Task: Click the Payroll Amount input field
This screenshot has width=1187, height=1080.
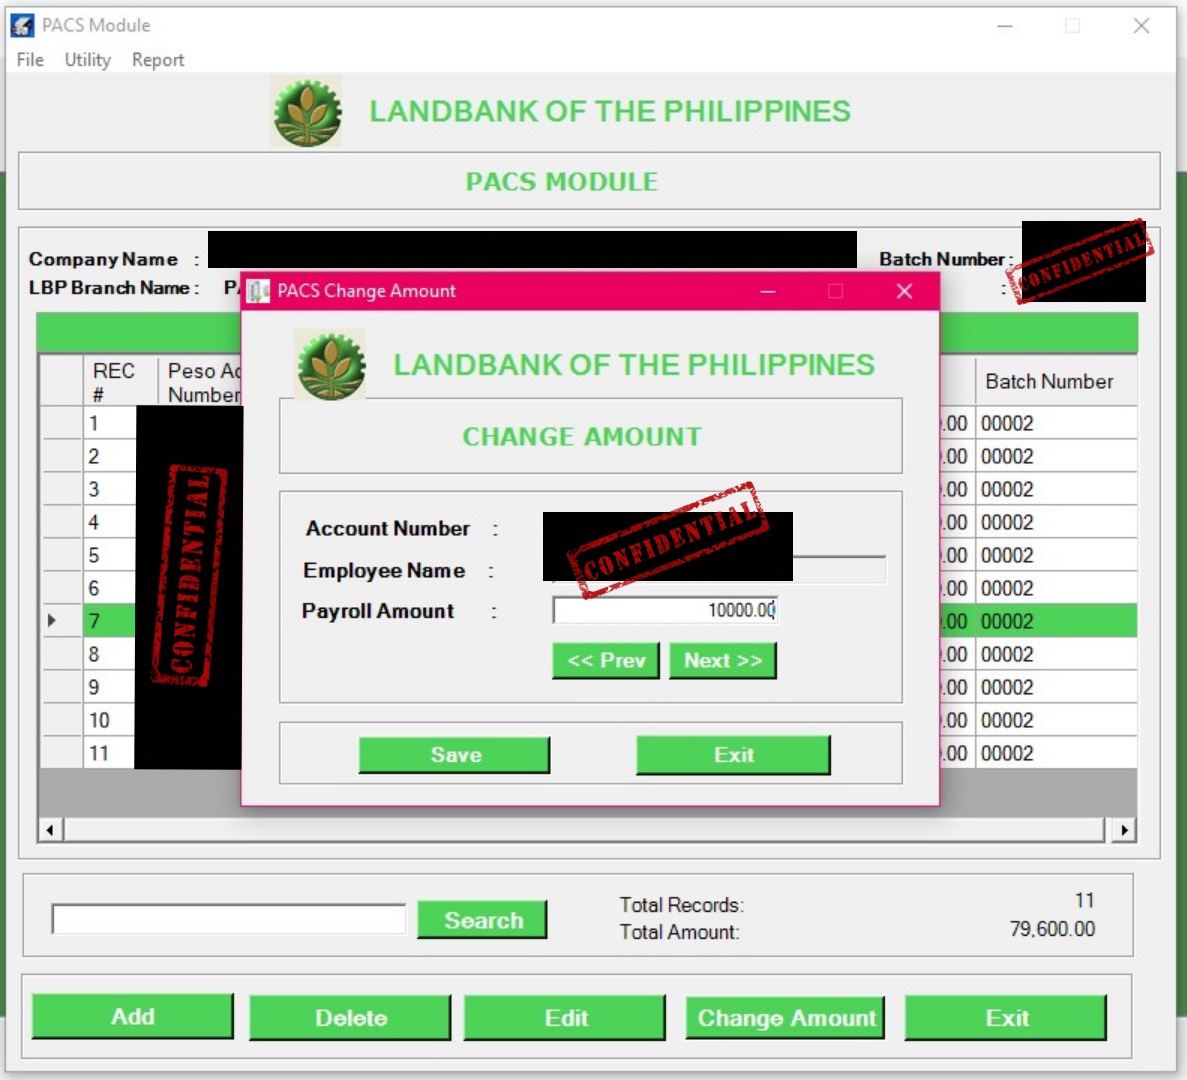Action: (665, 610)
